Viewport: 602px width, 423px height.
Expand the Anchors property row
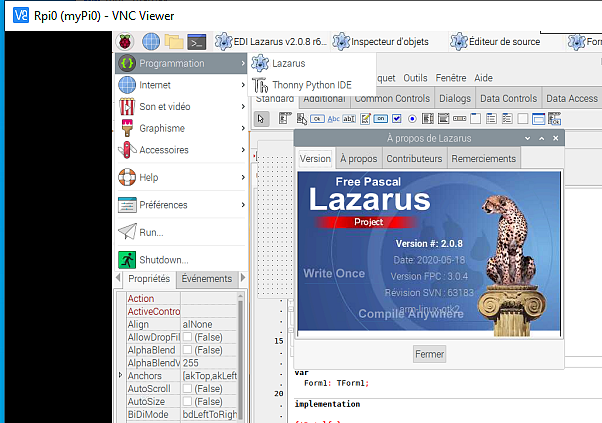tap(120, 375)
